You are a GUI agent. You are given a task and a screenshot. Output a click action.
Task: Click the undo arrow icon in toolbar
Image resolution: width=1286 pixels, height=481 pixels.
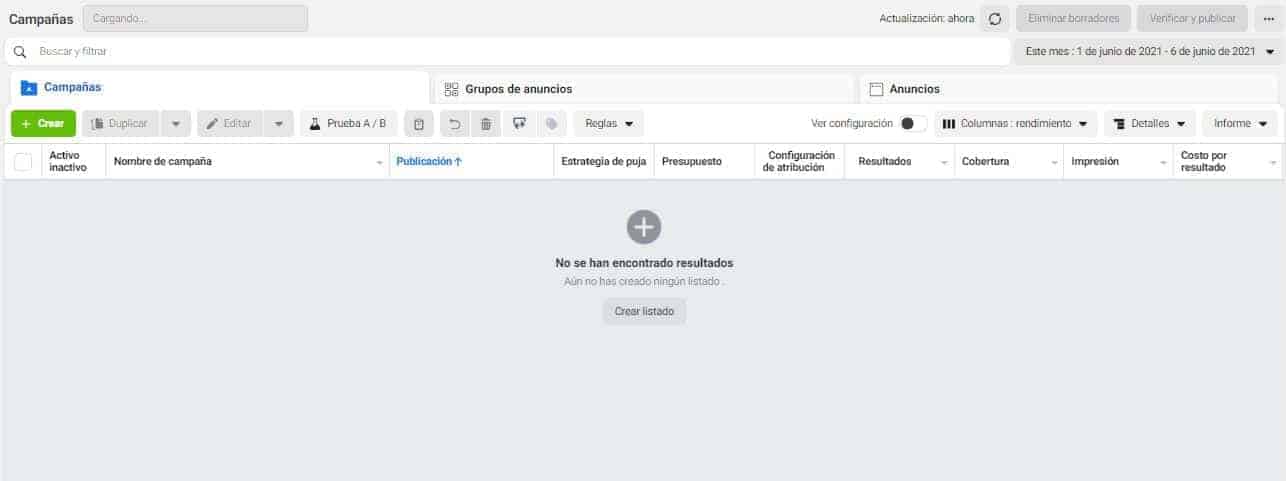[454, 124]
